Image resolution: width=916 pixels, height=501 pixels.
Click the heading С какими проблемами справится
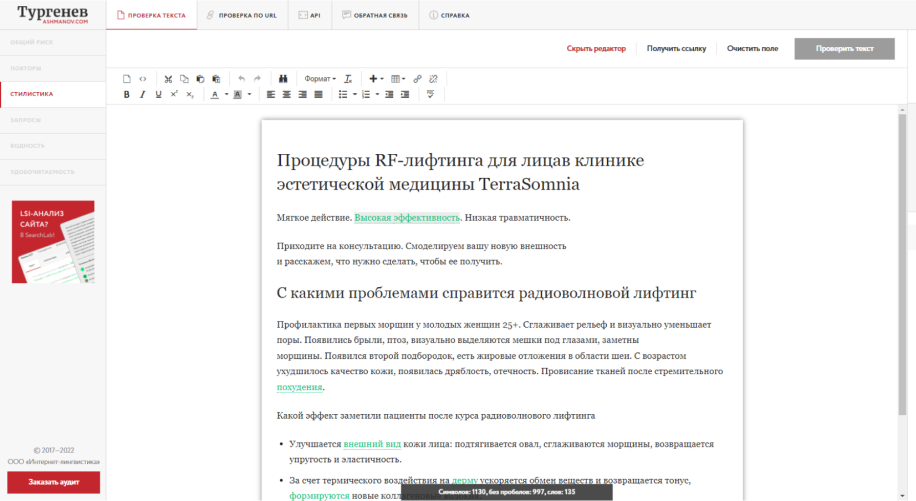[486, 293]
